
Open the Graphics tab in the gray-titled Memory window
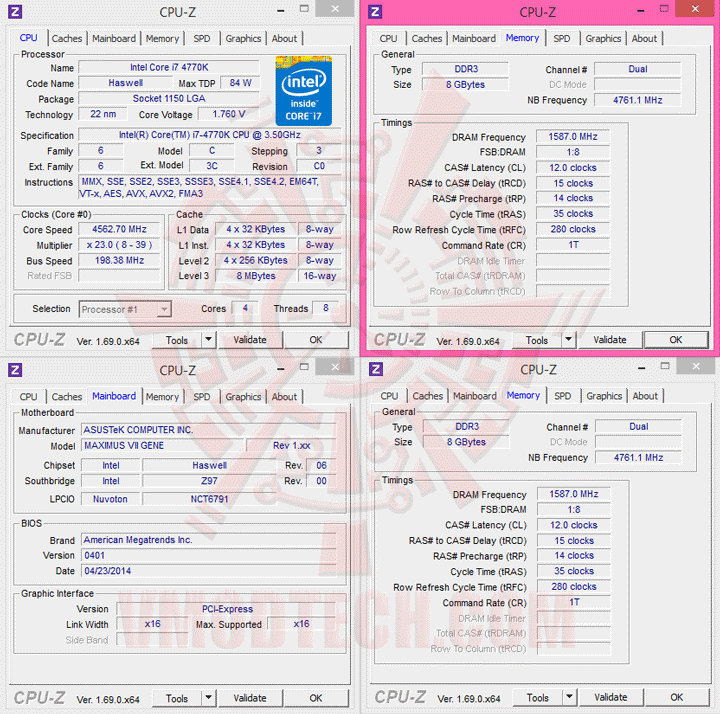click(x=604, y=396)
